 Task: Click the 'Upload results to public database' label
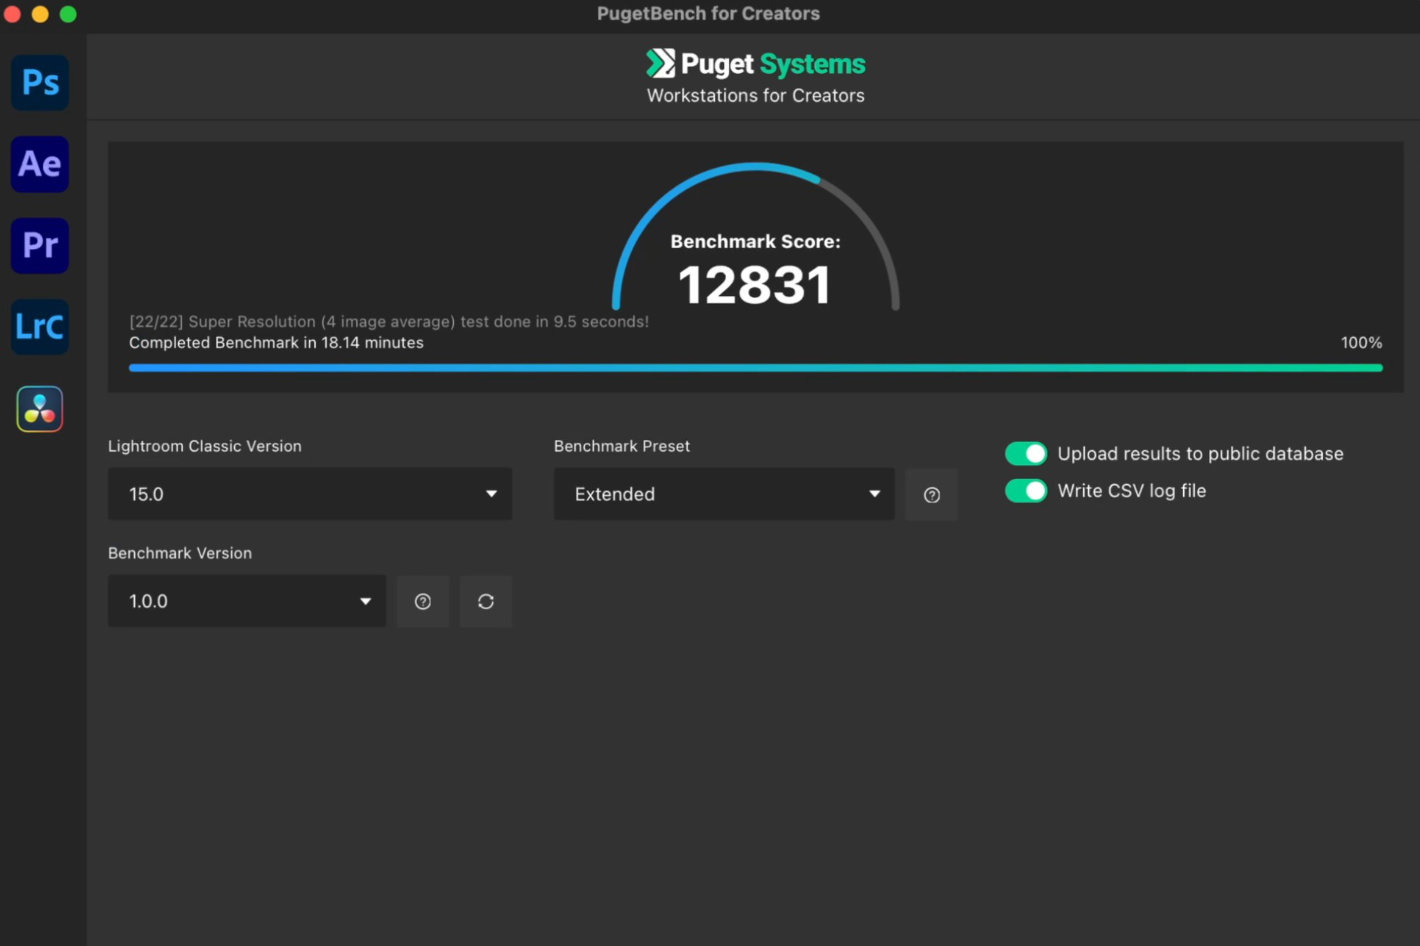click(1200, 454)
